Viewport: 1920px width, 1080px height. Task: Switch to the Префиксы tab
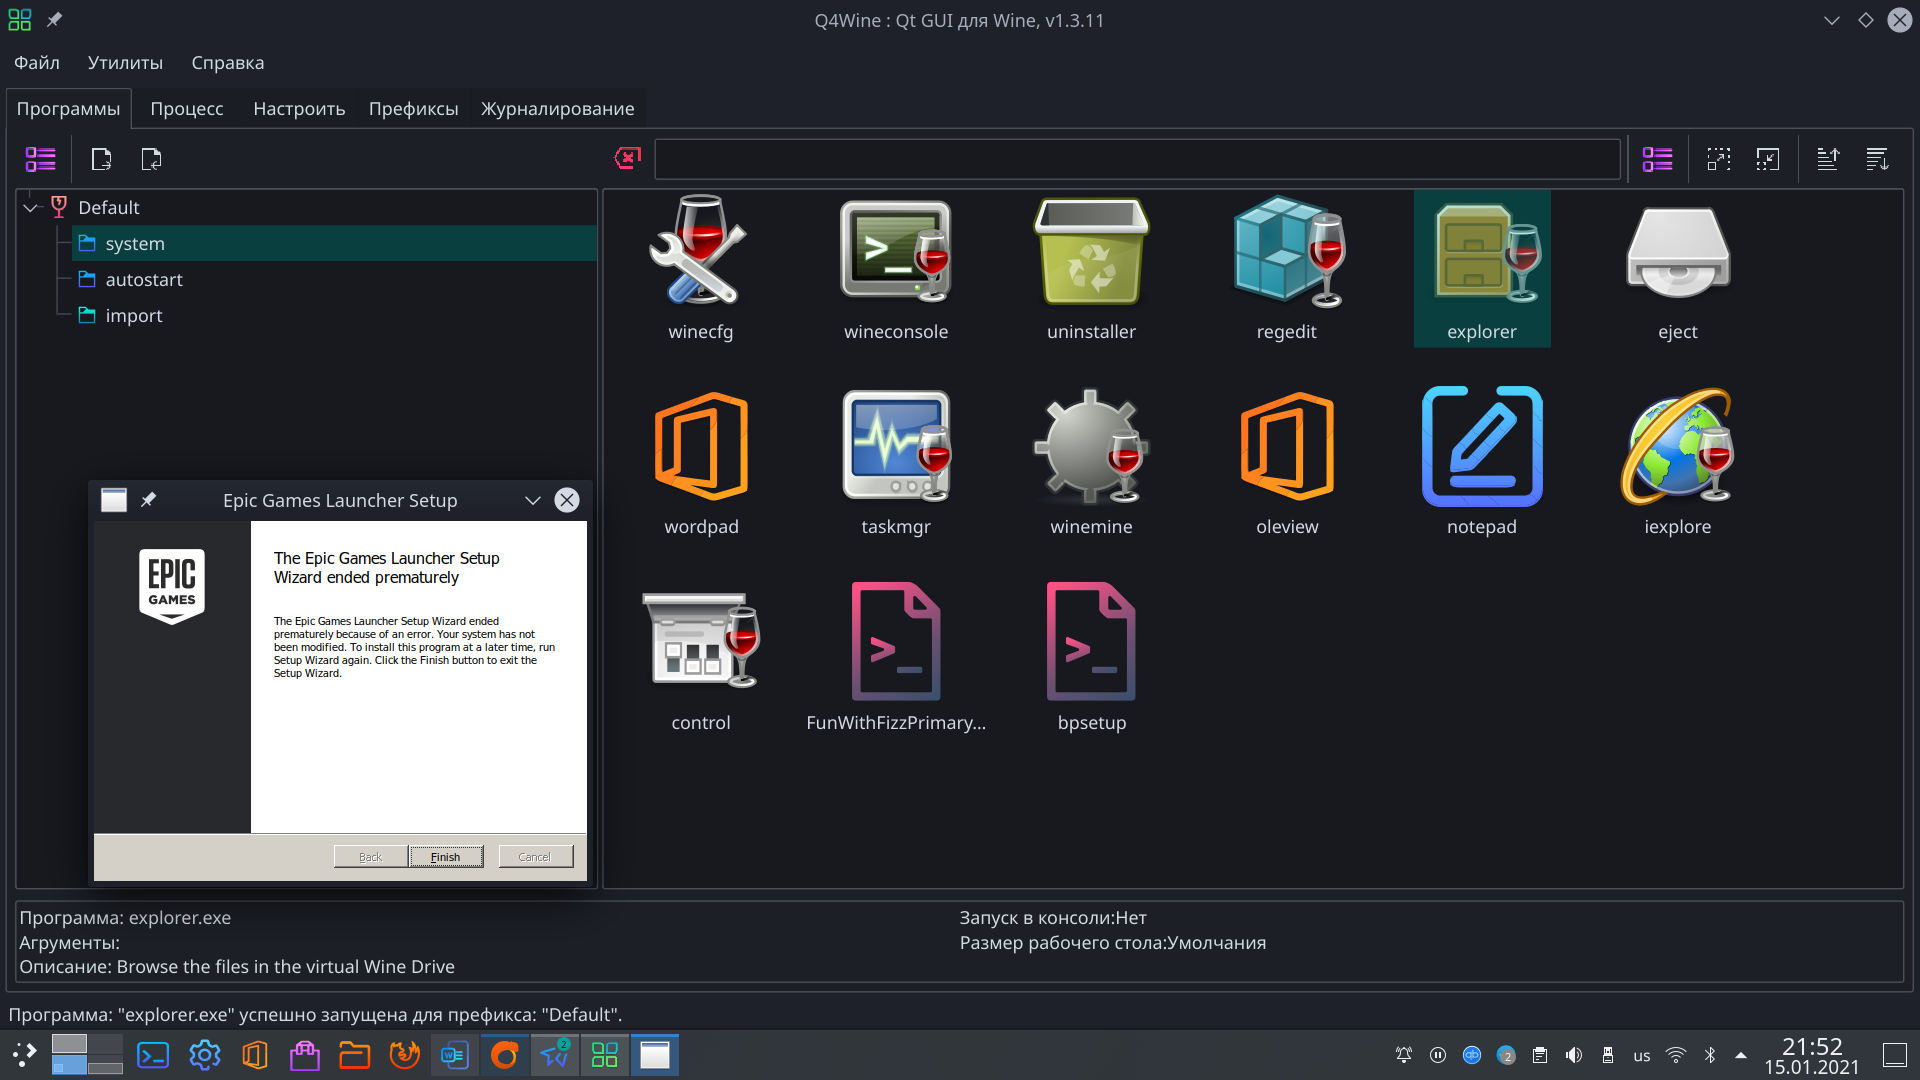point(413,108)
